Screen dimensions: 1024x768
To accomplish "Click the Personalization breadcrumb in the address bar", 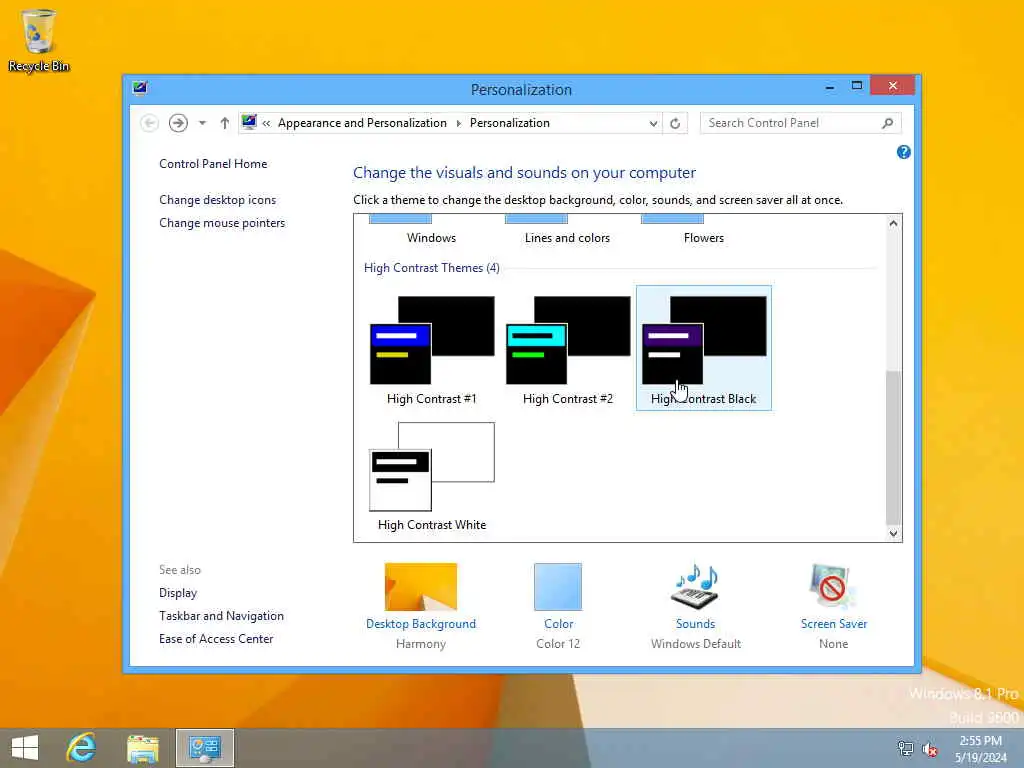I will point(509,123).
